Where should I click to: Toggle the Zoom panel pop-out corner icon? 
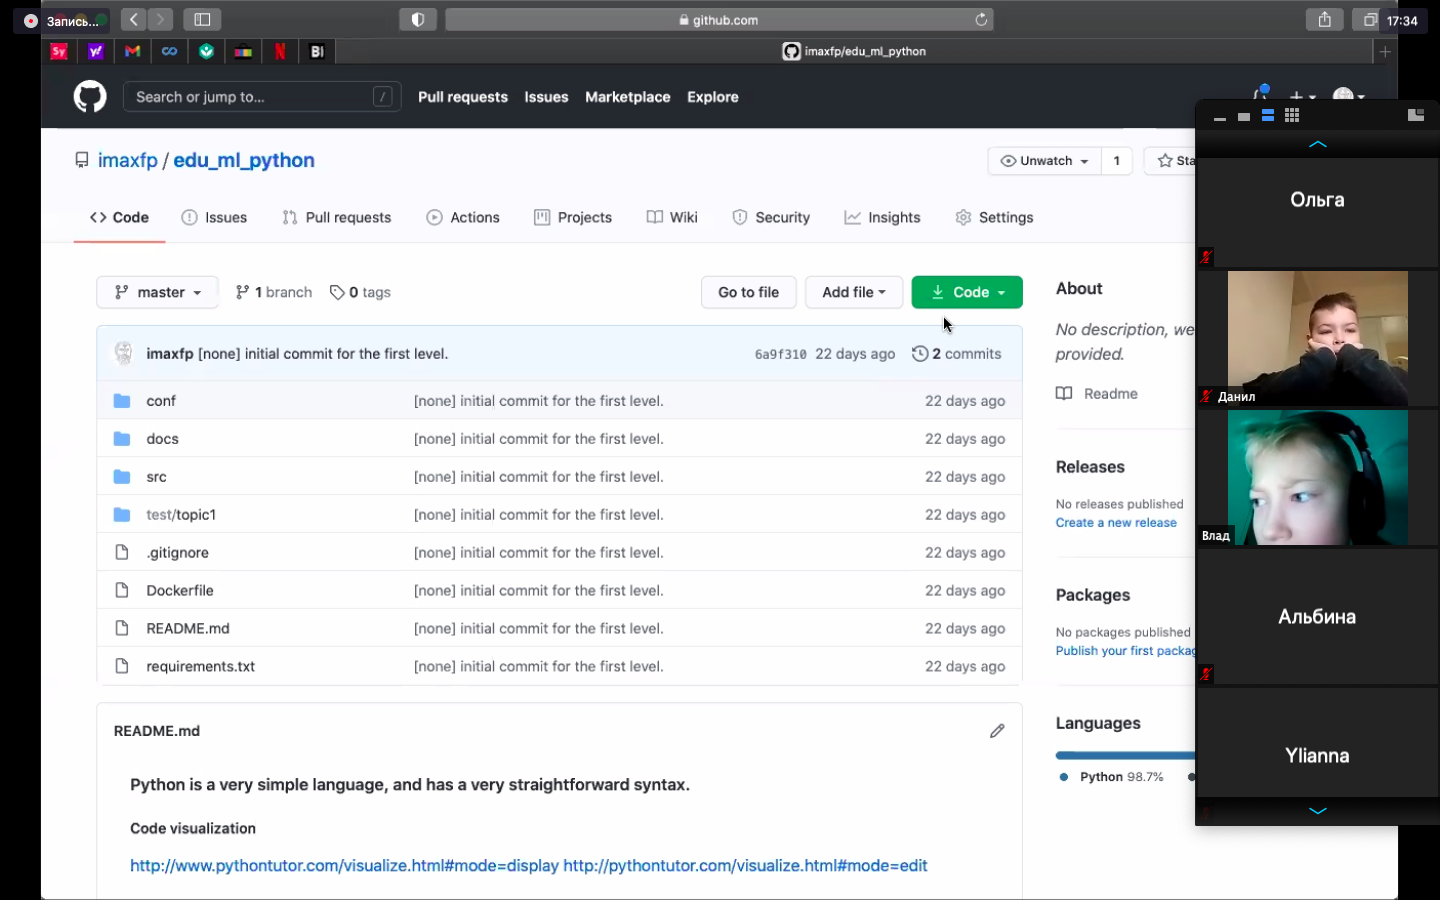coord(1415,115)
